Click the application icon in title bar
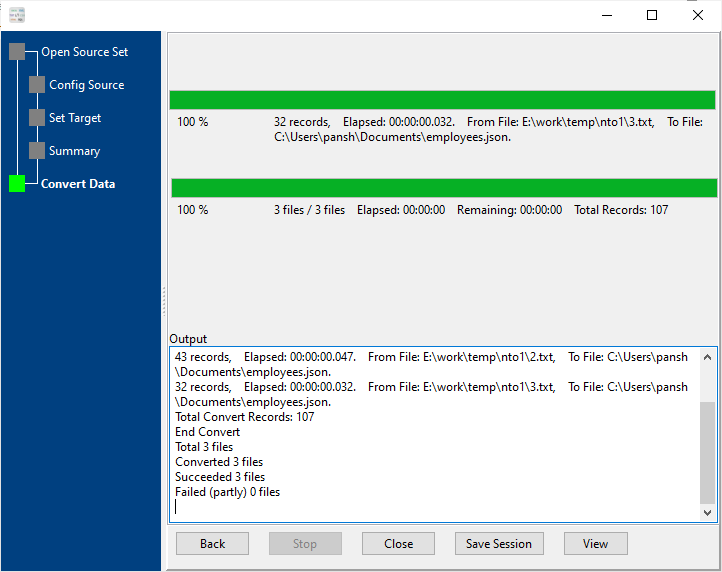Viewport: 722px width, 572px height. click(16, 15)
